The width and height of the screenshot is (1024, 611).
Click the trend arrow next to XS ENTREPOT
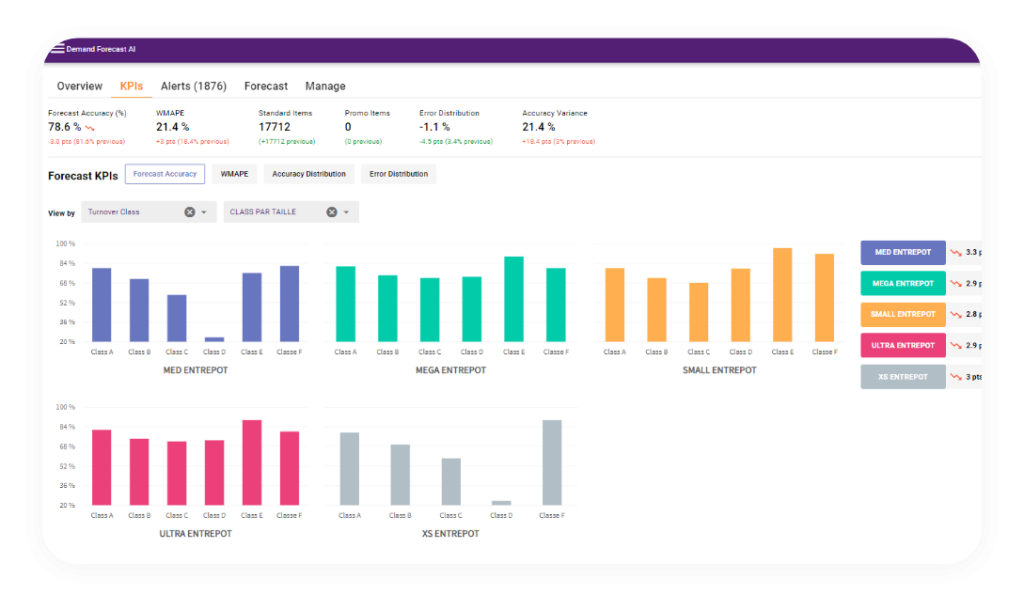[955, 377]
